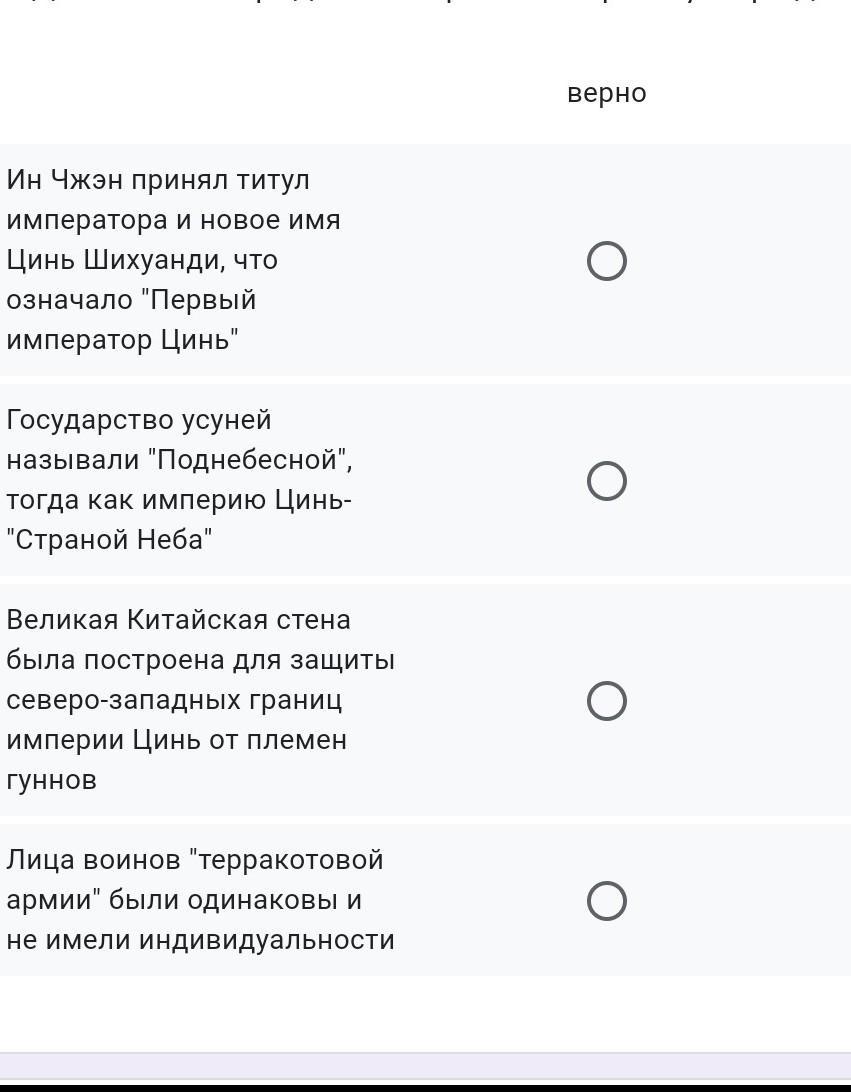Click the 'верно' column header
The width and height of the screenshot is (851, 1092).
coord(606,93)
